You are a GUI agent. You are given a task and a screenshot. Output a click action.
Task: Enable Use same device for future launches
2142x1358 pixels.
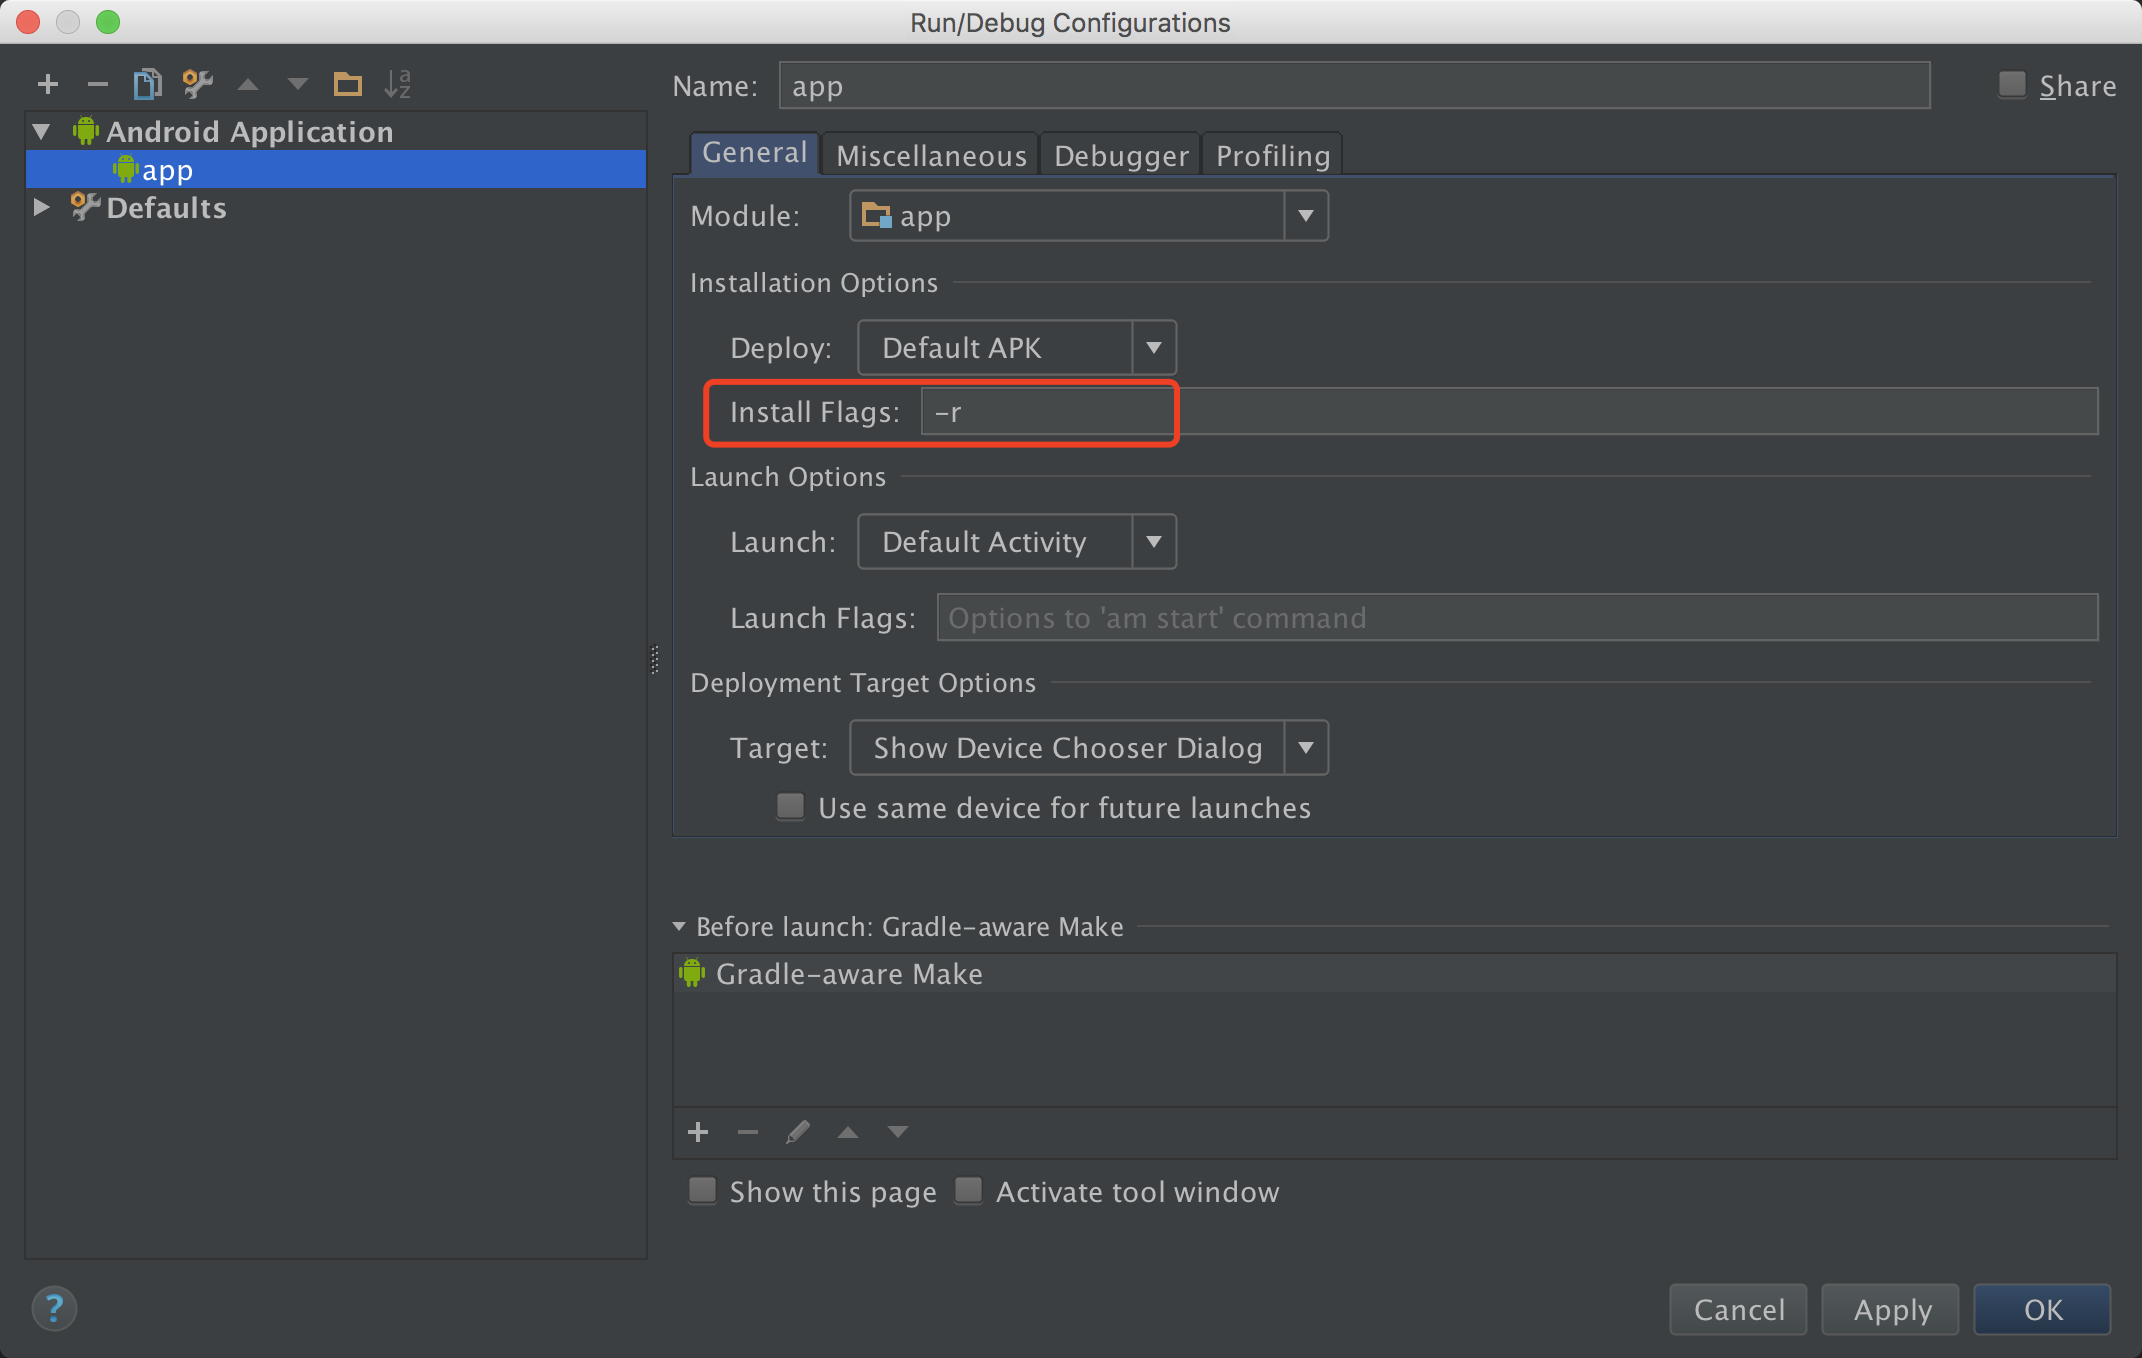(x=790, y=806)
